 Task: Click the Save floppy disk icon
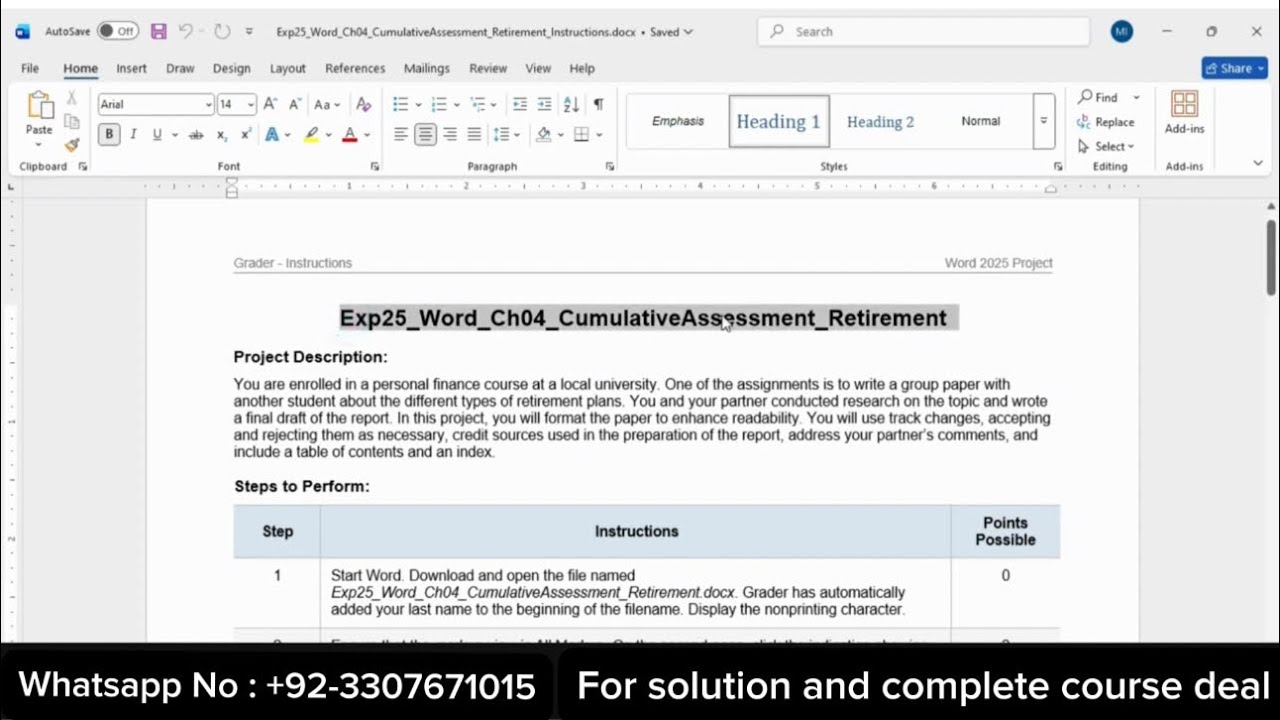pyautogui.click(x=159, y=31)
